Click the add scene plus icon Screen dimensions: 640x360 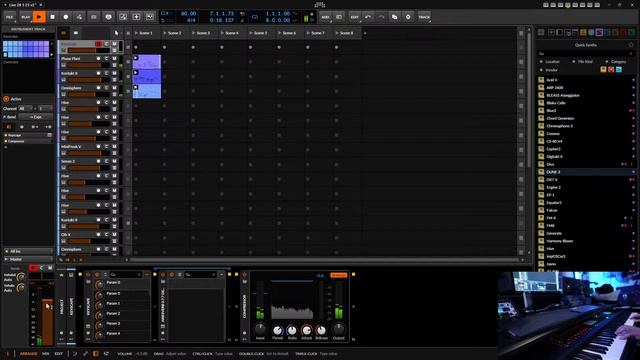(365, 33)
